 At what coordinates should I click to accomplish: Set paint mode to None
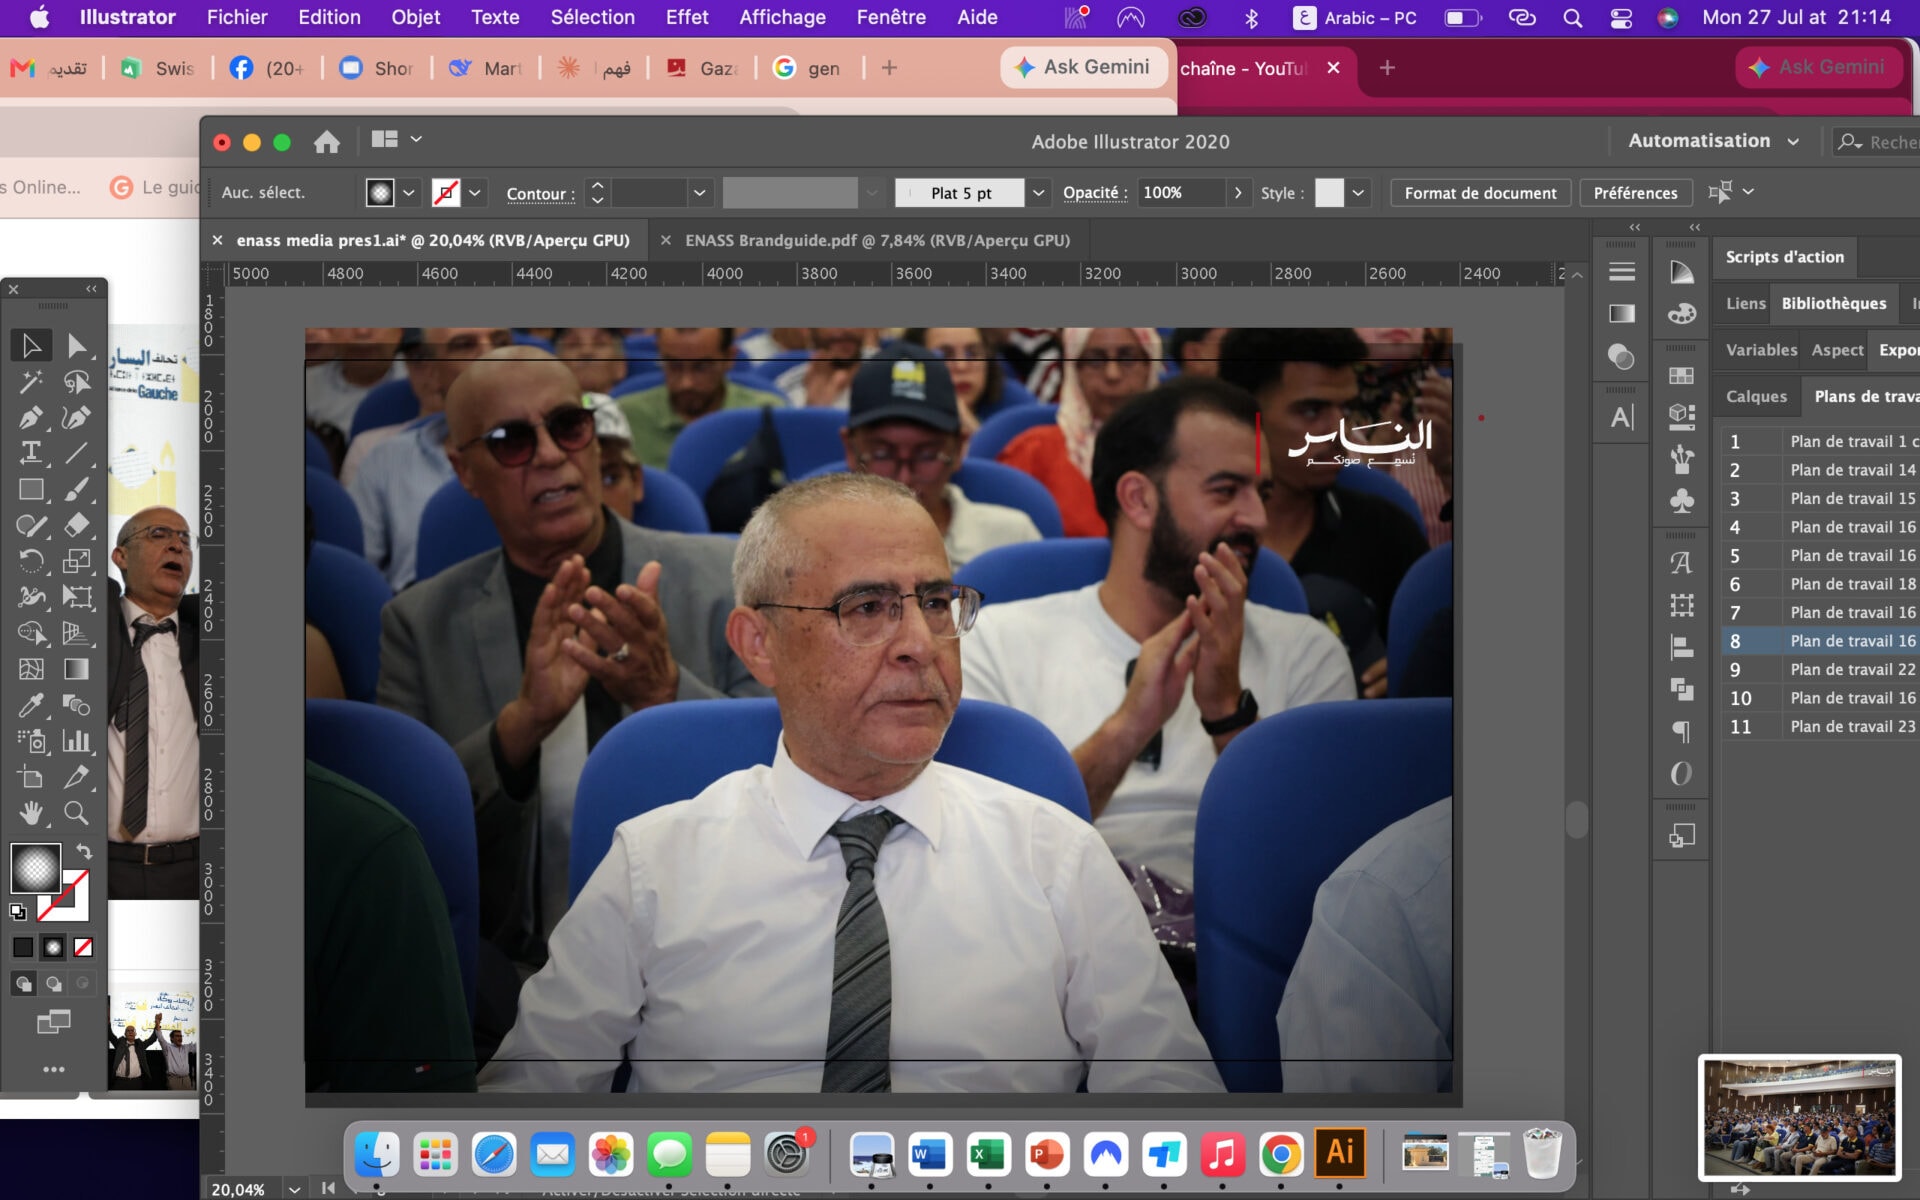pyautogui.click(x=83, y=947)
